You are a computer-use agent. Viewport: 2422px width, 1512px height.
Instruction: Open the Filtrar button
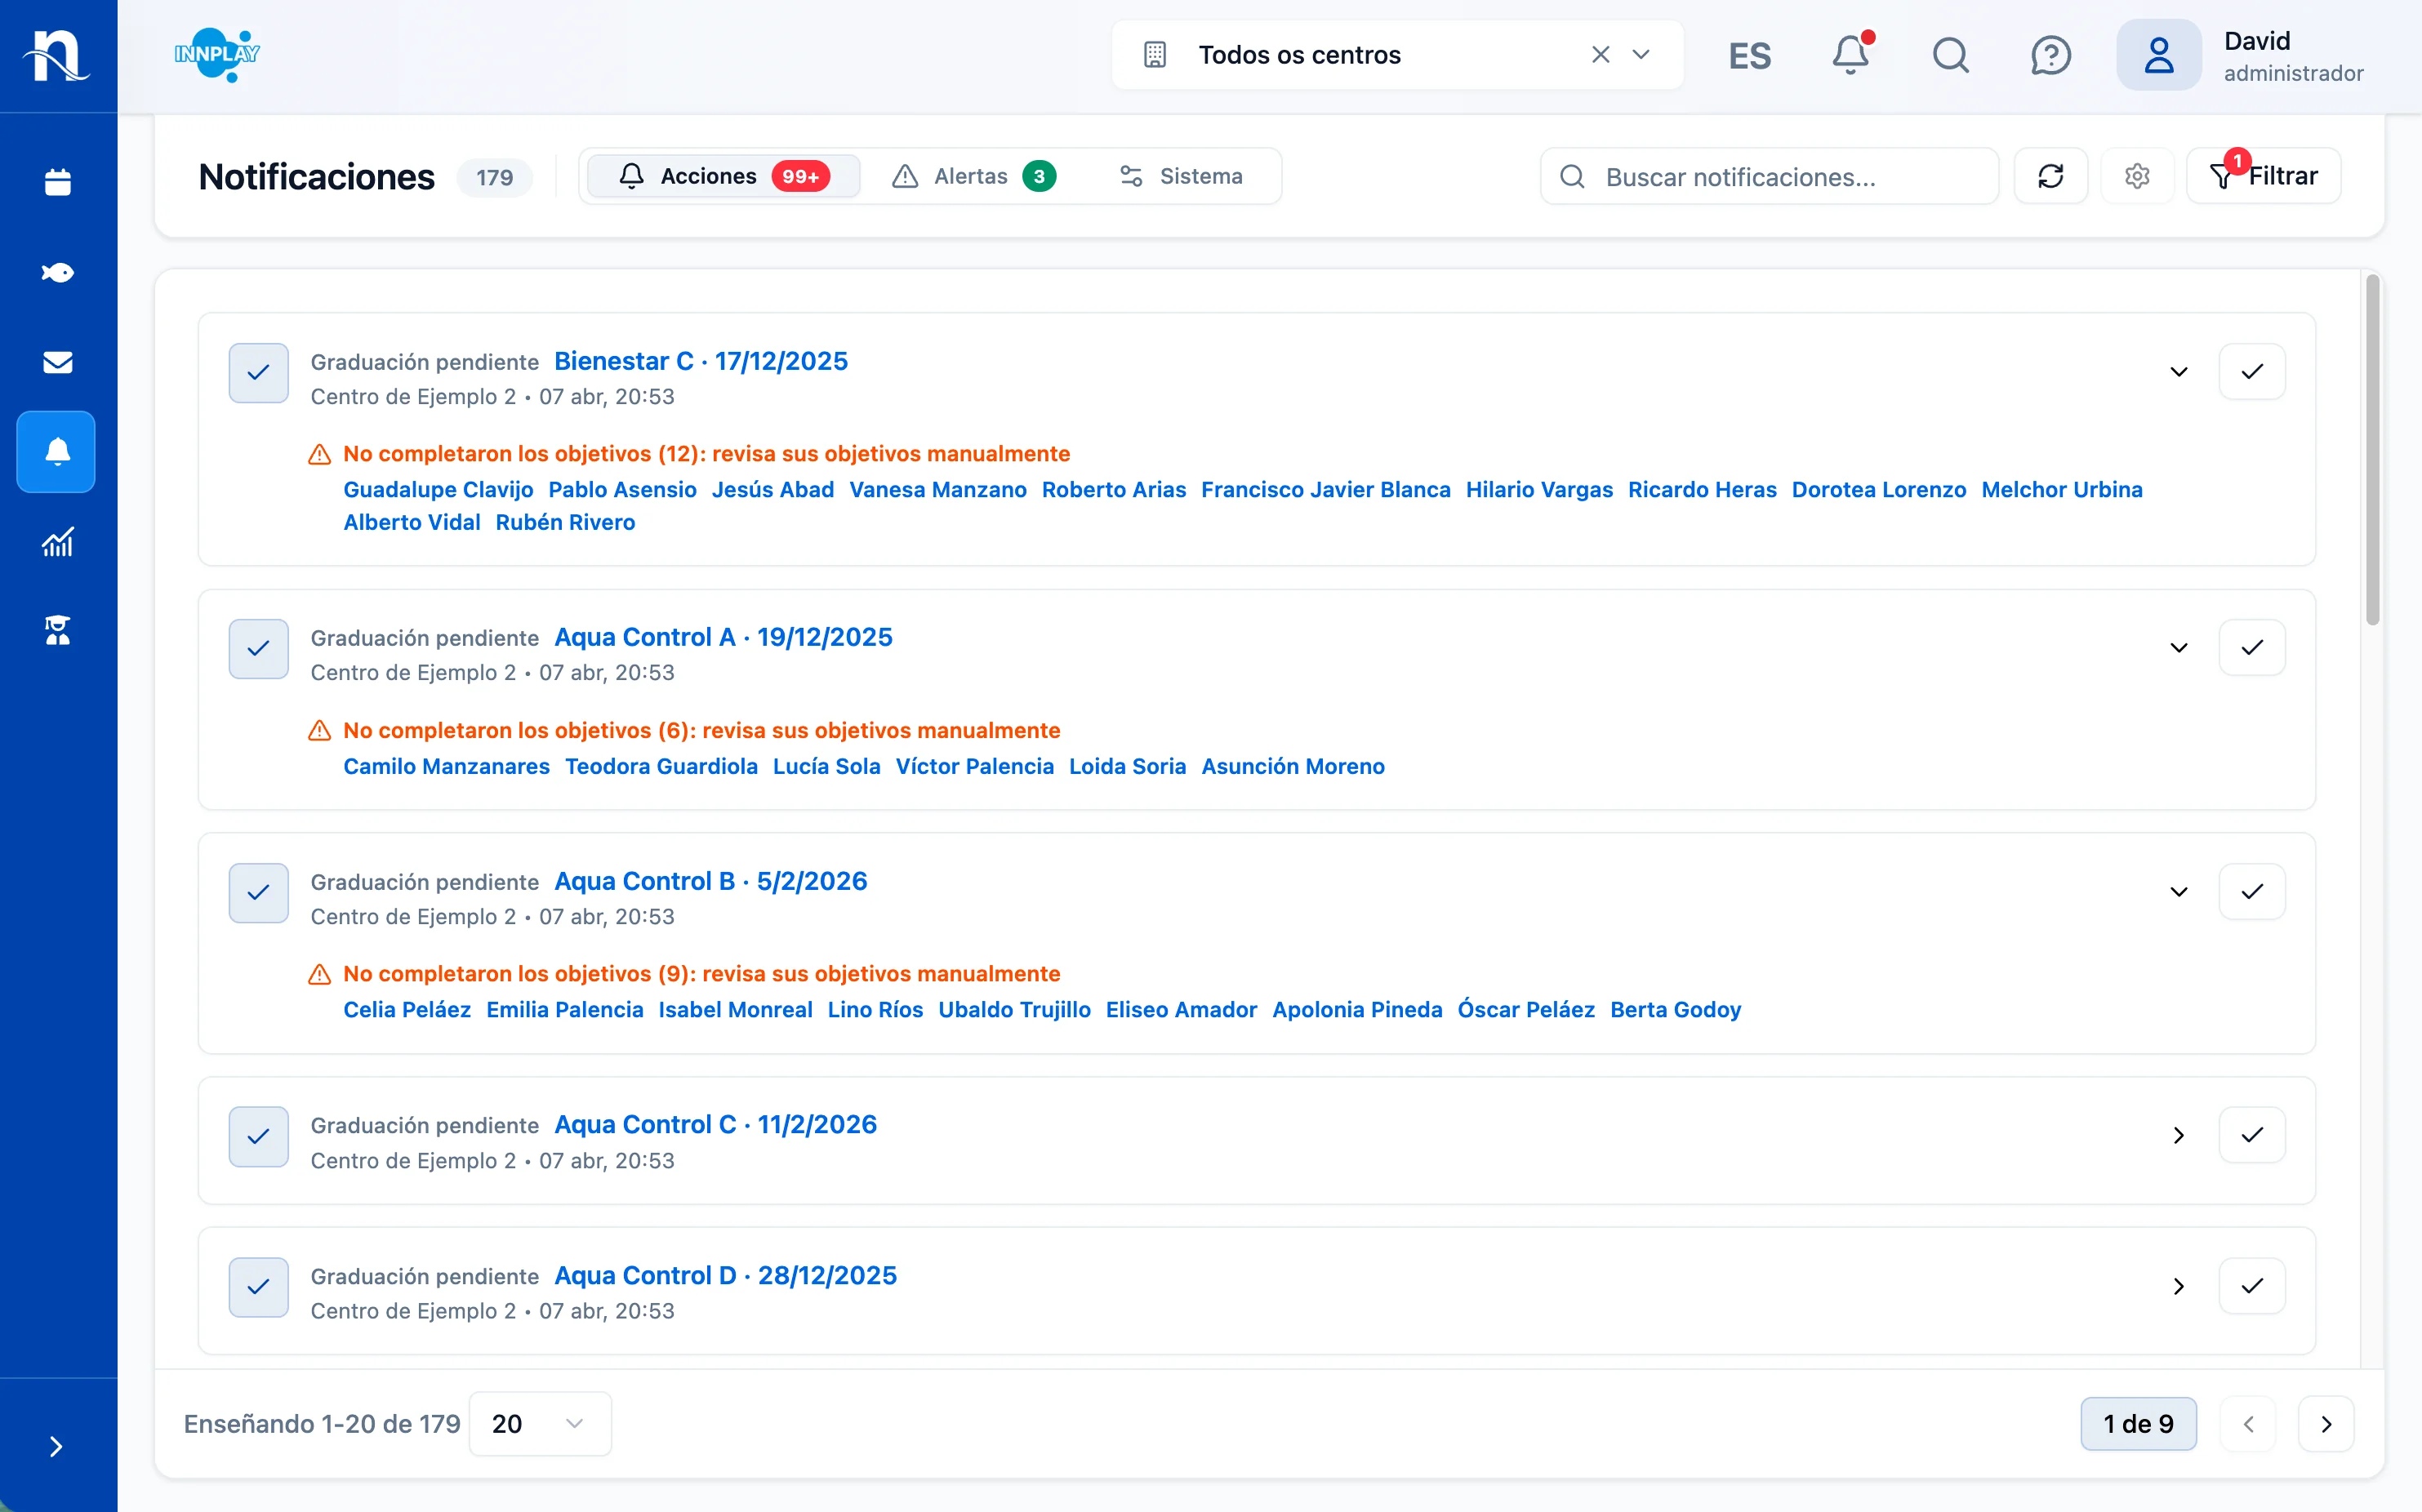pos(2263,175)
